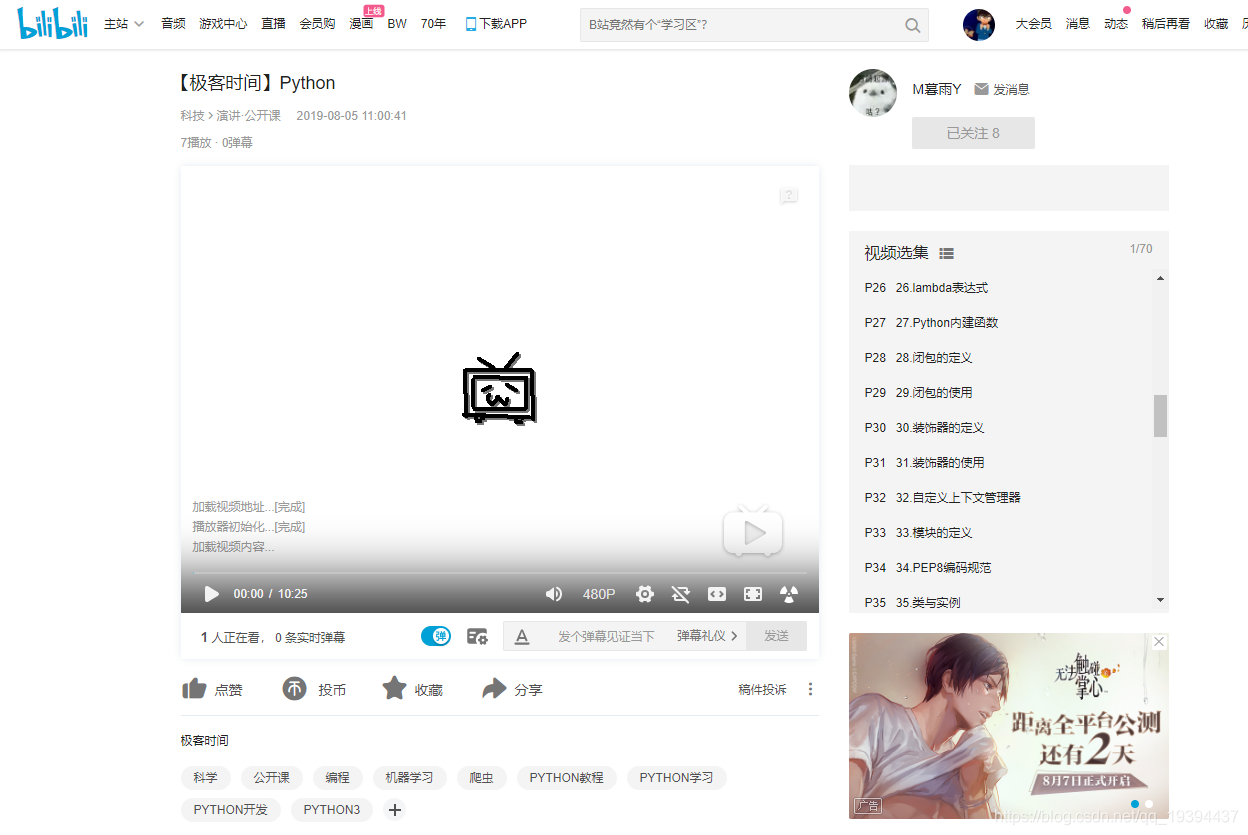Open 游戏中心 in the top navigation
The image size is (1248, 835).
pyautogui.click(x=223, y=24)
